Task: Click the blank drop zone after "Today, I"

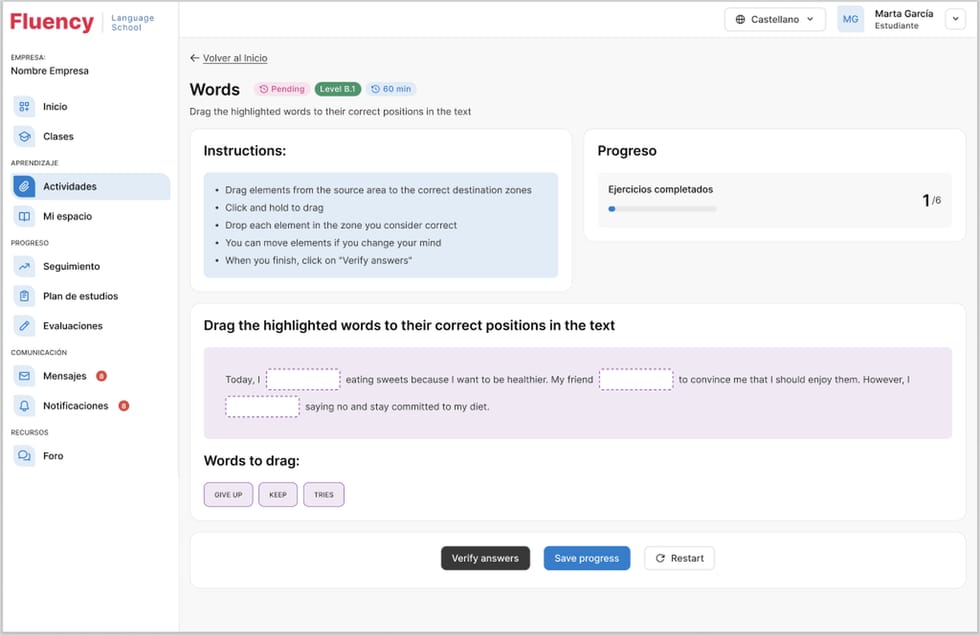Action: pyautogui.click(x=303, y=379)
